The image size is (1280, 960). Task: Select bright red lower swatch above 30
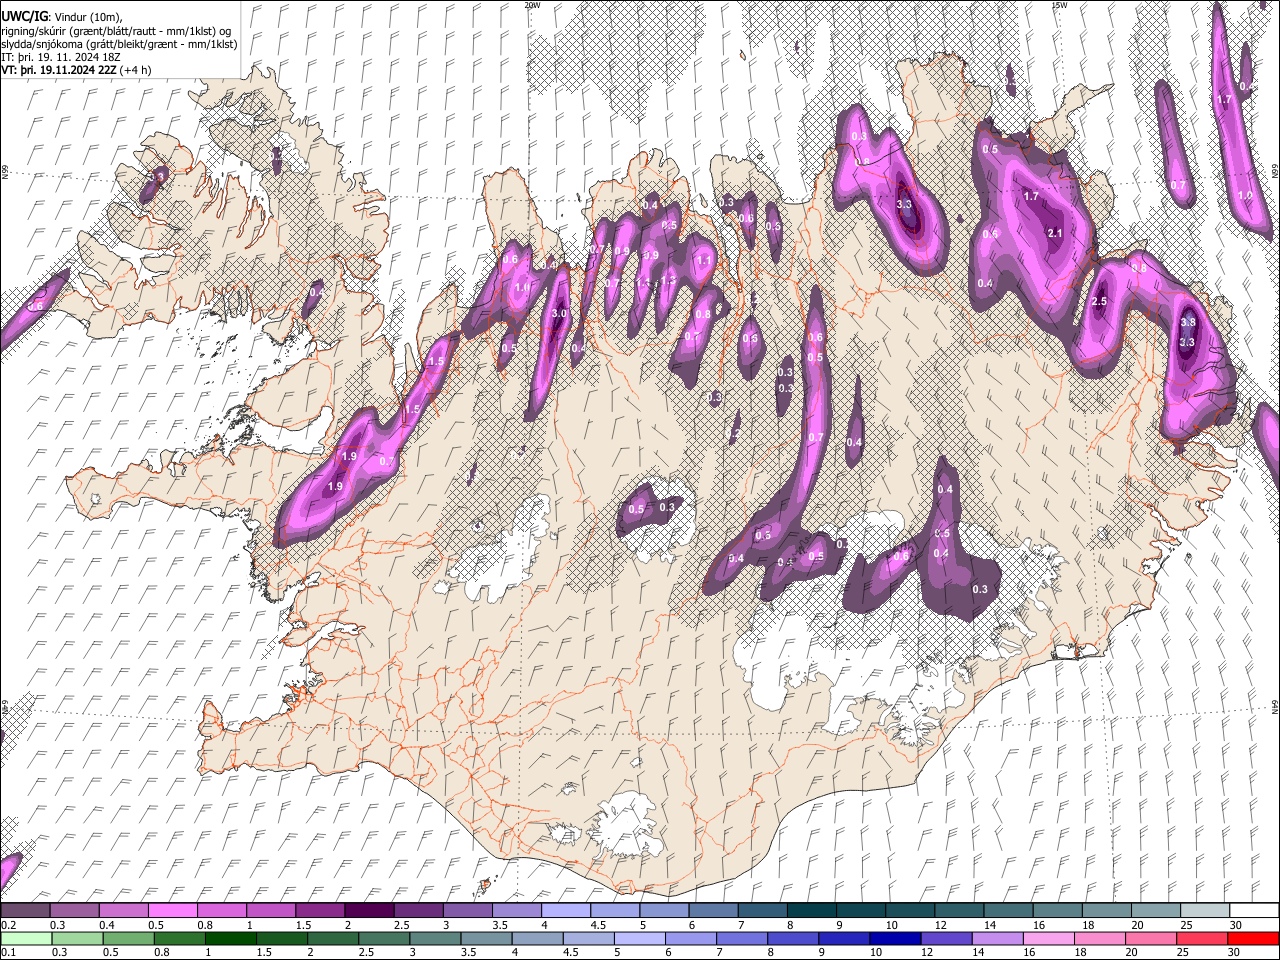tap(1254, 938)
